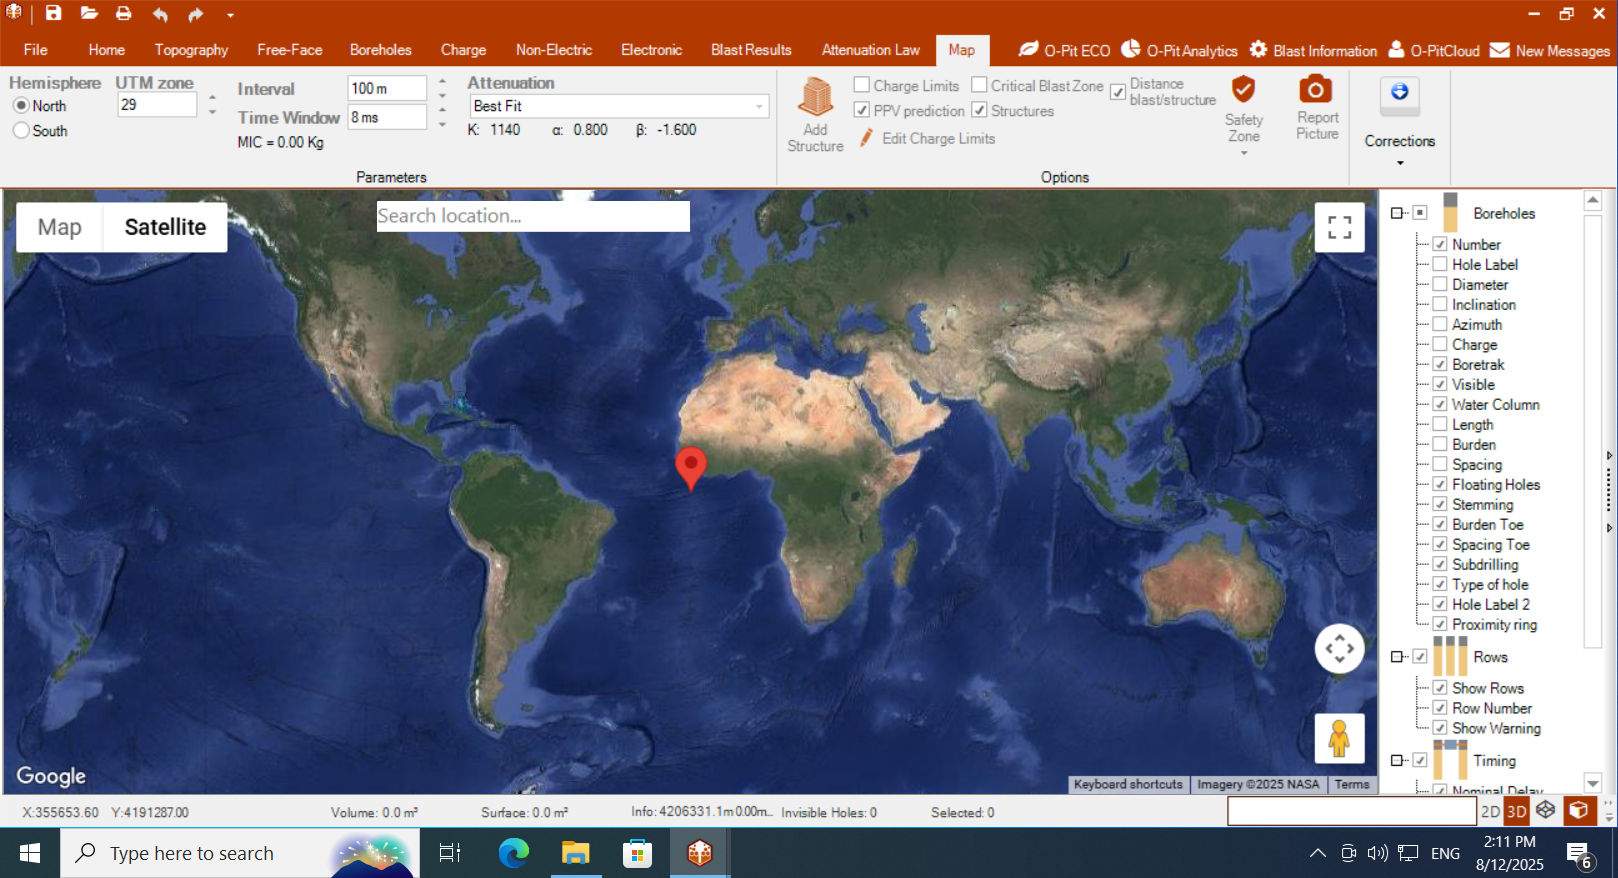Collapse the Rows tree node
Viewport: 1618px width, 878px height.
1397,657
